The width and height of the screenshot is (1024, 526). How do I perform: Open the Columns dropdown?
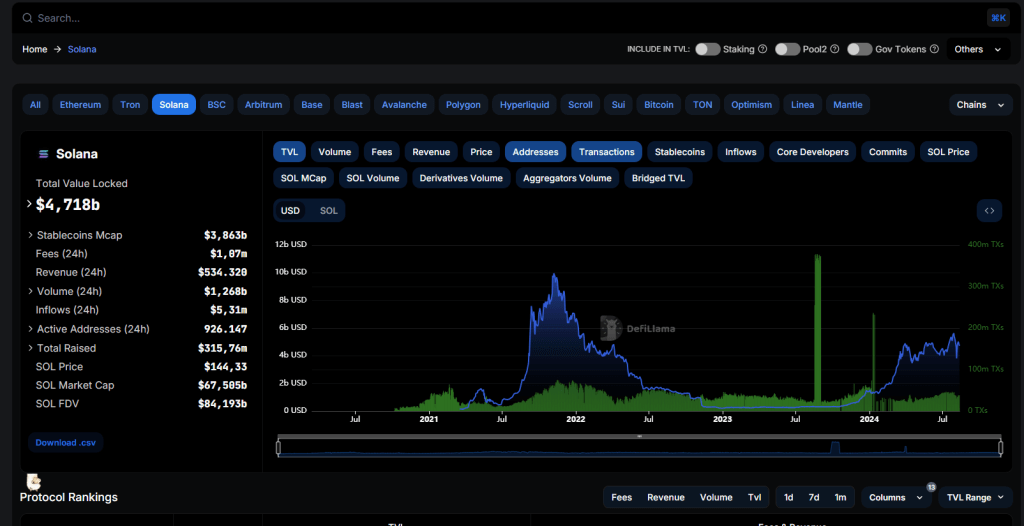pyautogui.click(x=896, y=497)
